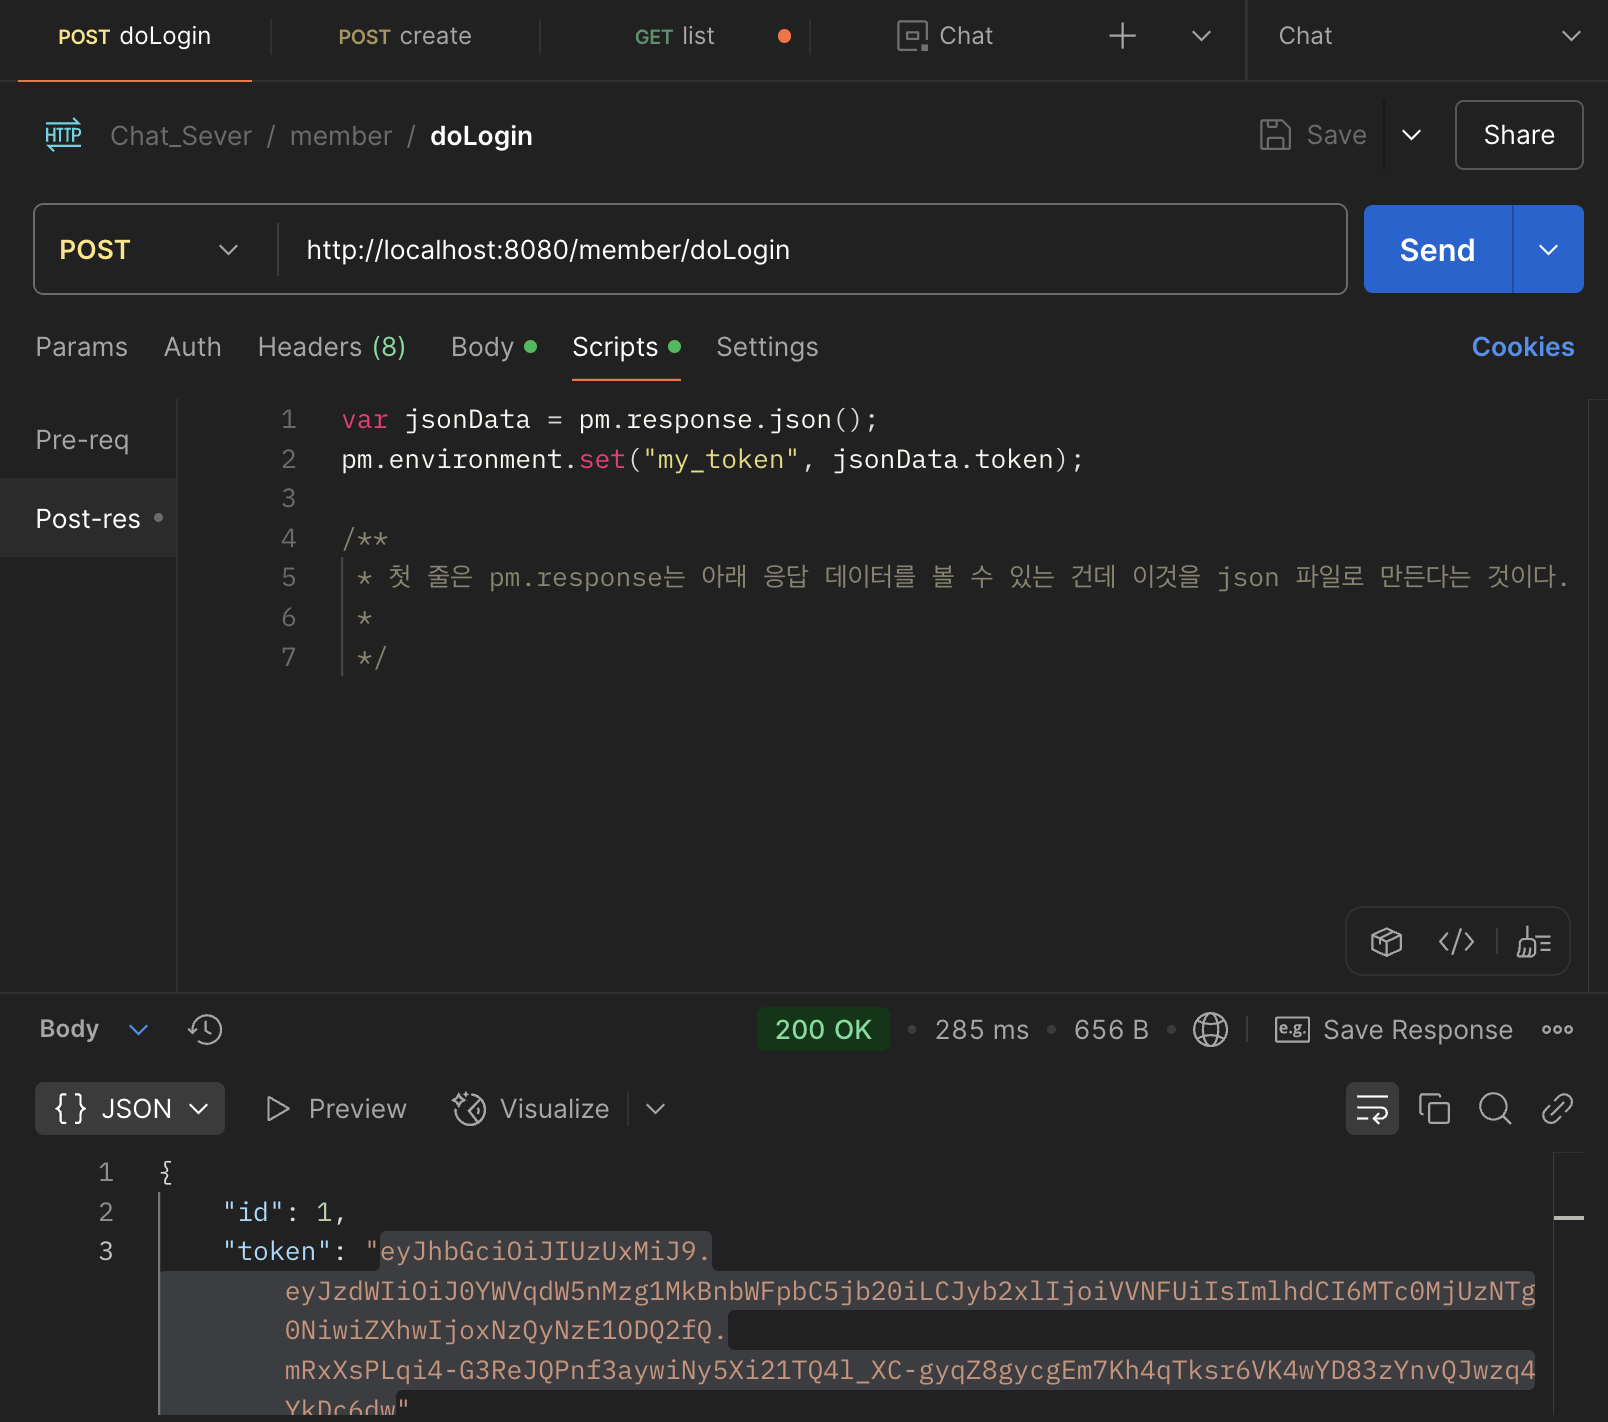
Task: Select the Post-res script section
Action: point(88,518)
